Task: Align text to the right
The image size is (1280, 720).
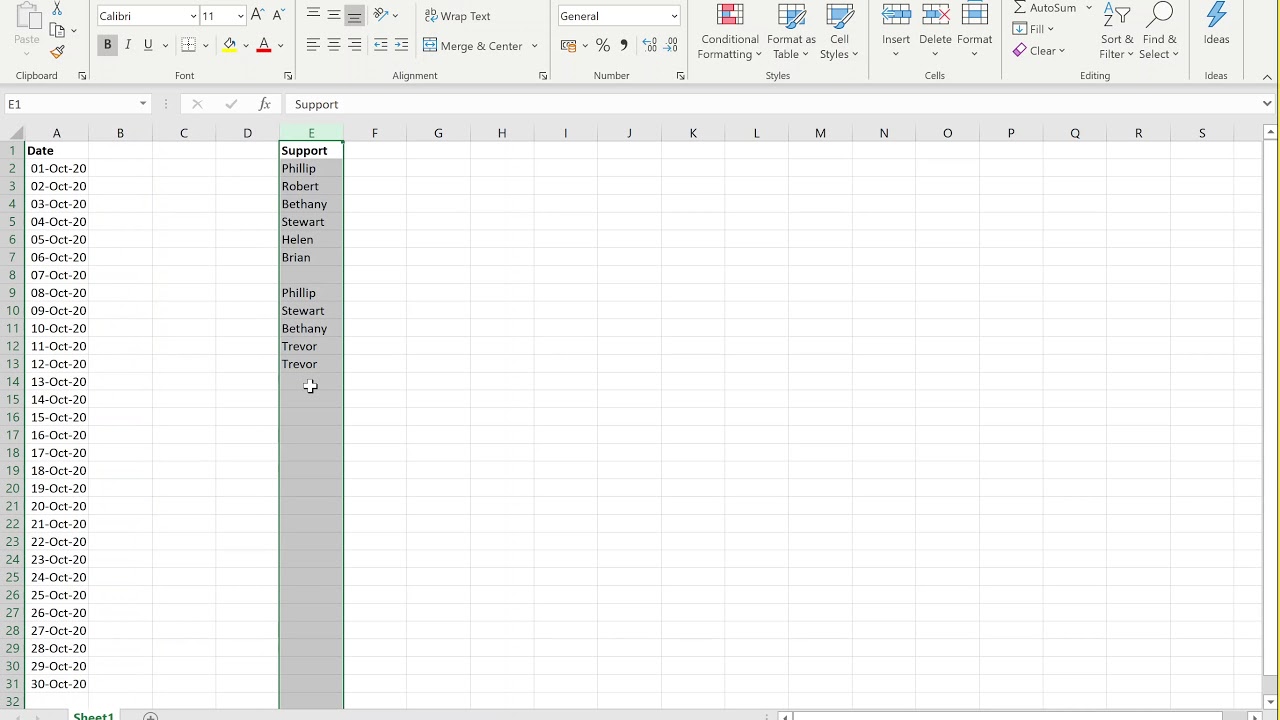Action: point(355,45)
